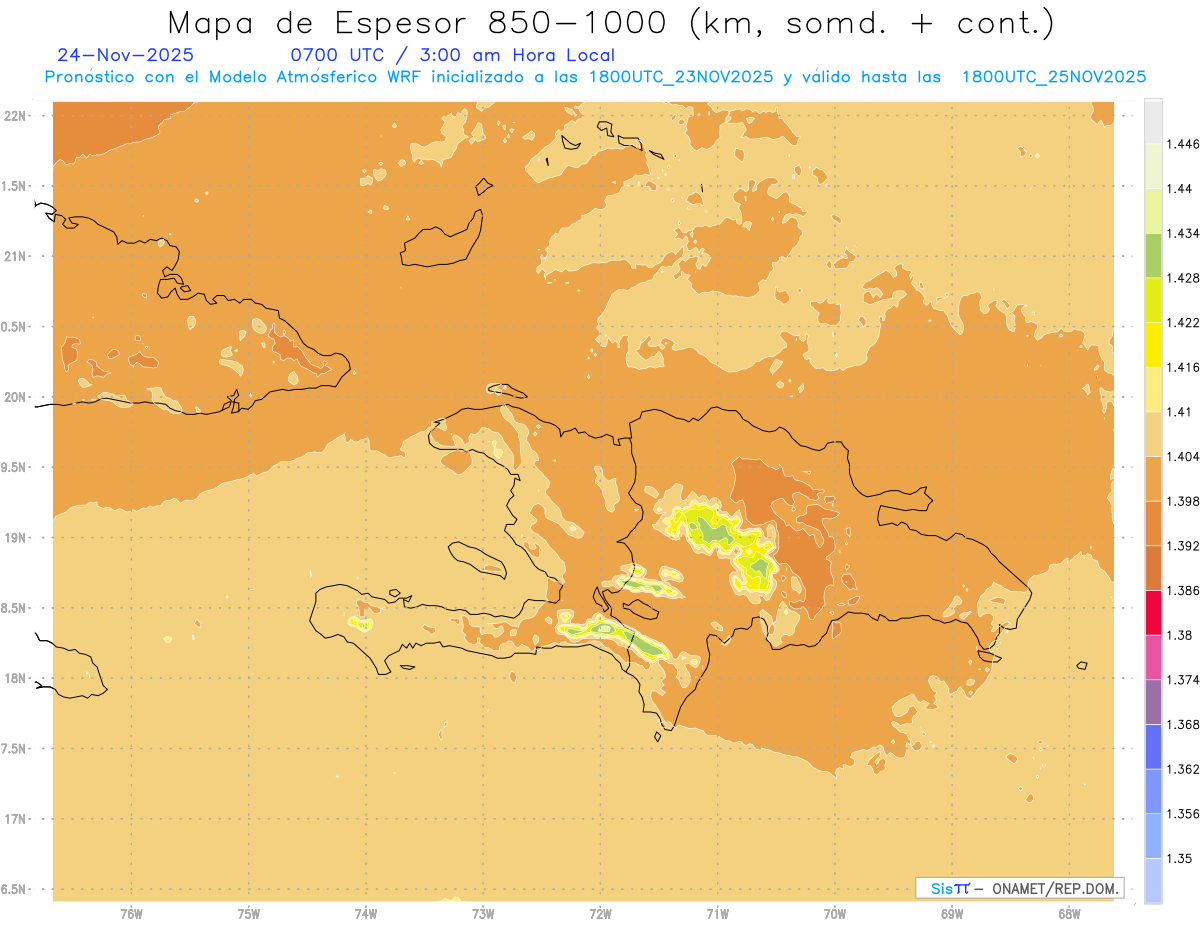Click the colorbar value '1.434'

tap(1183, 233)
